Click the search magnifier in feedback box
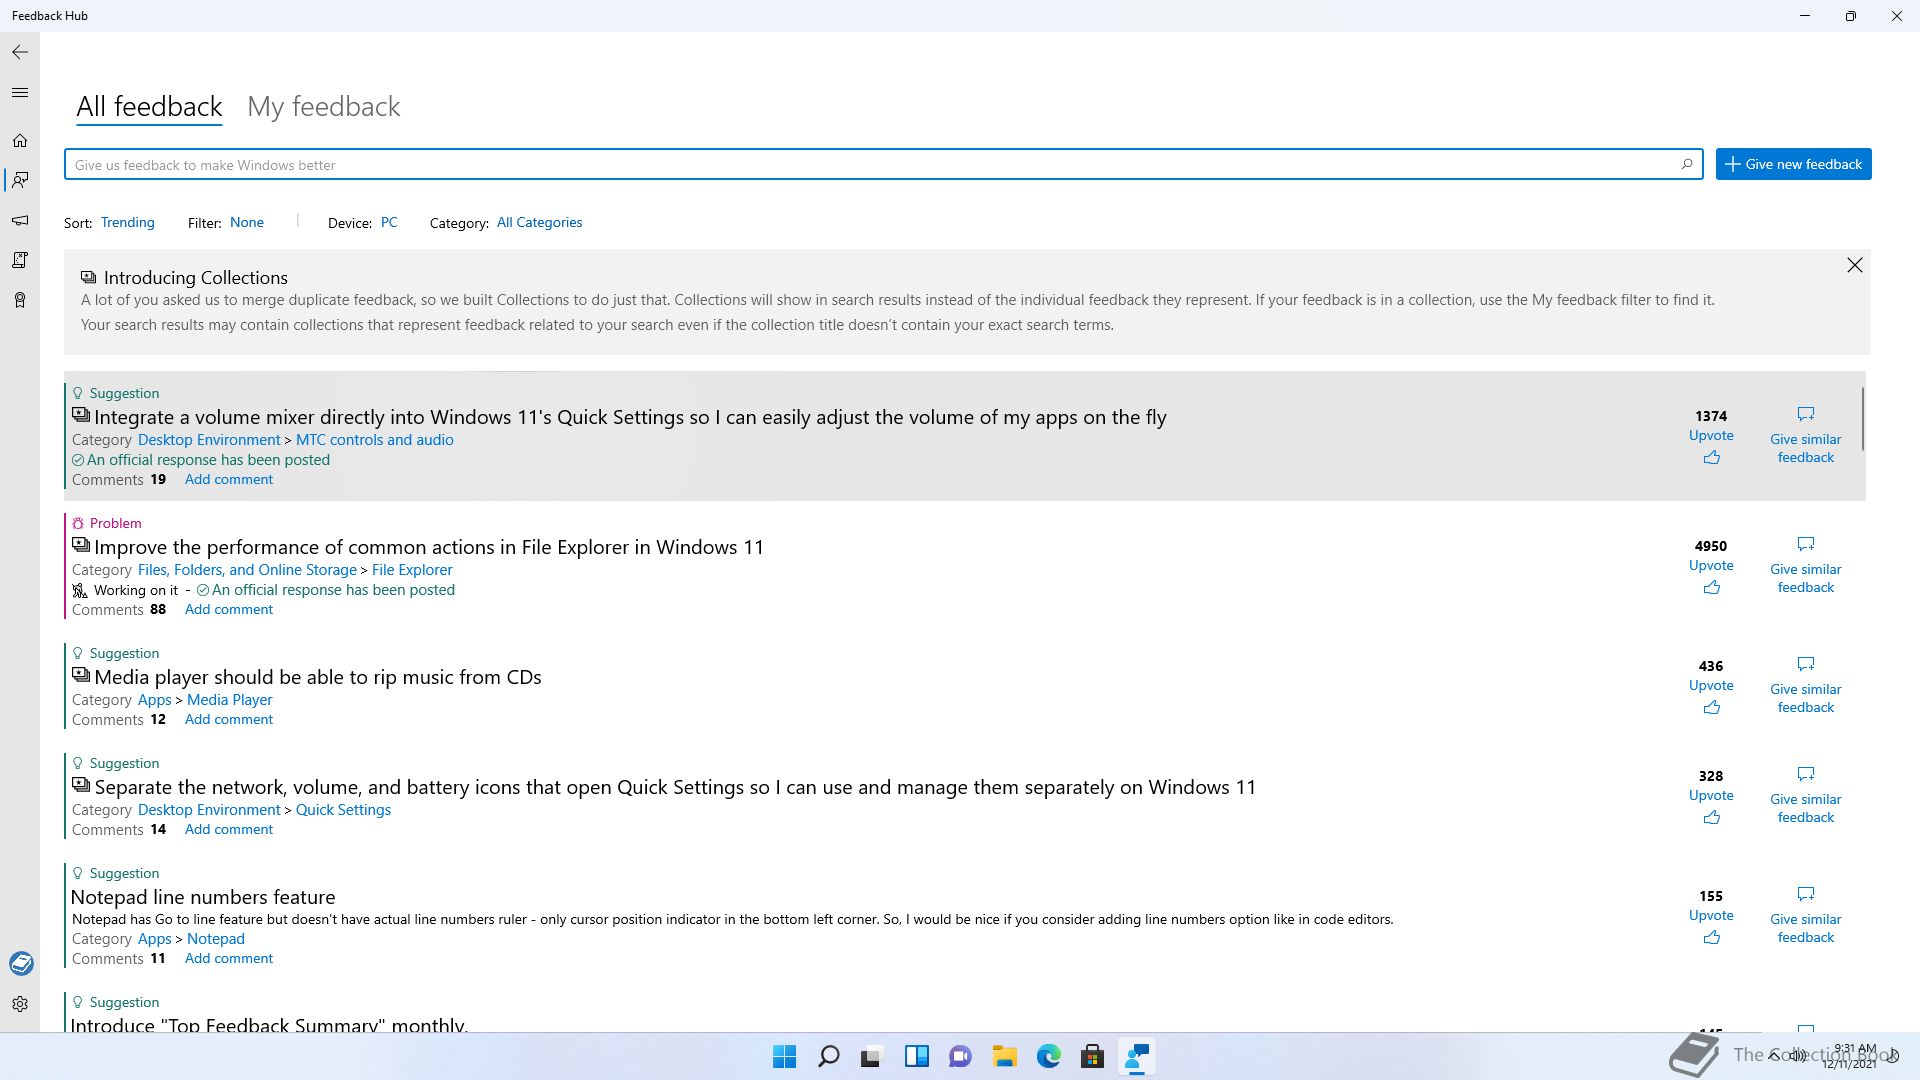 pos(1687,164)
